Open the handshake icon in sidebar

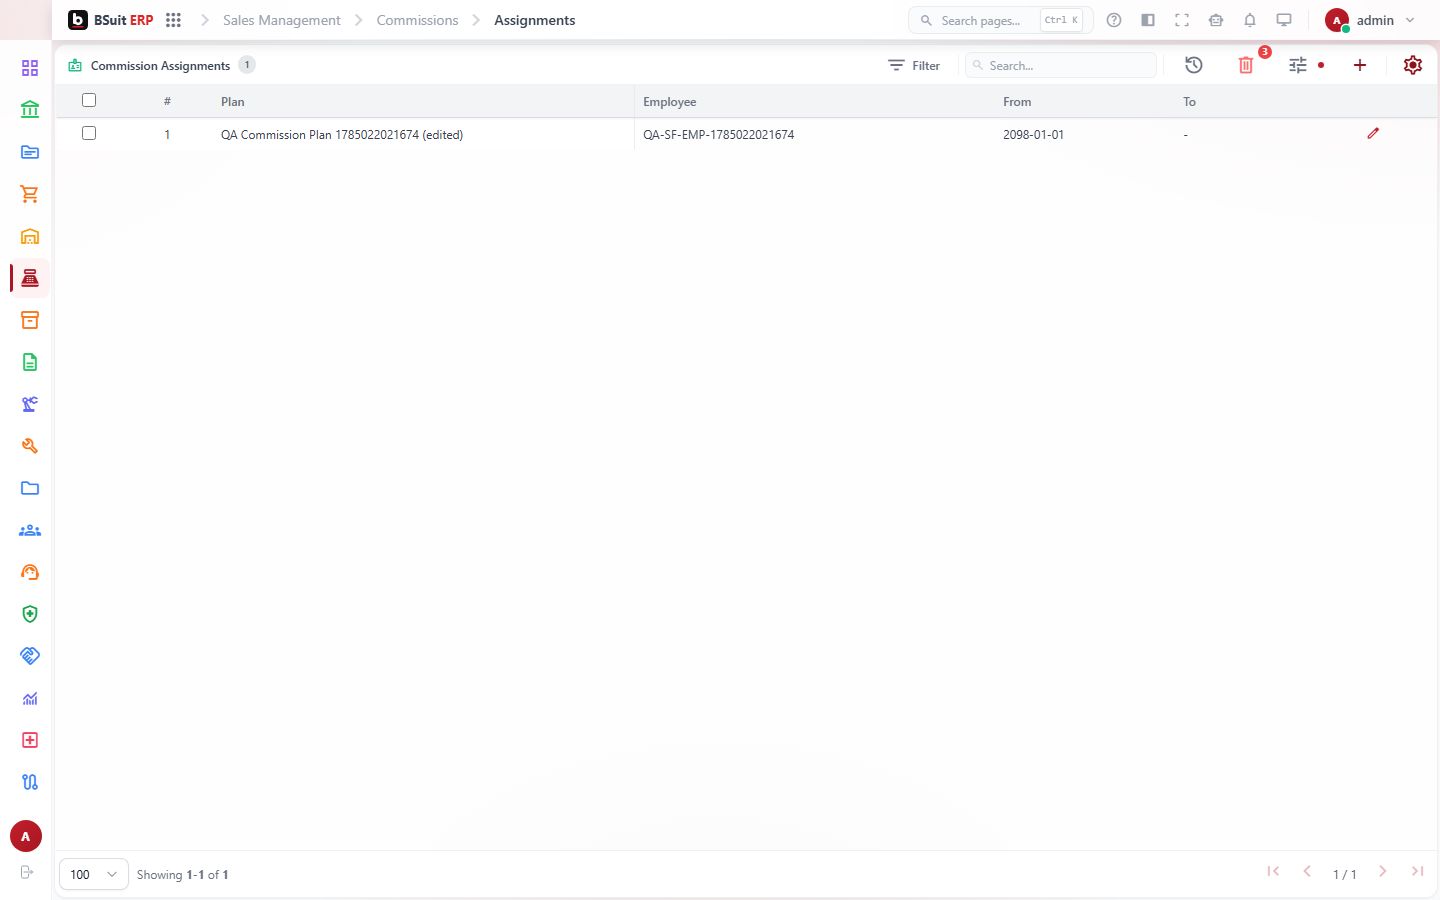pyautogui.click(x=30, y=656)
